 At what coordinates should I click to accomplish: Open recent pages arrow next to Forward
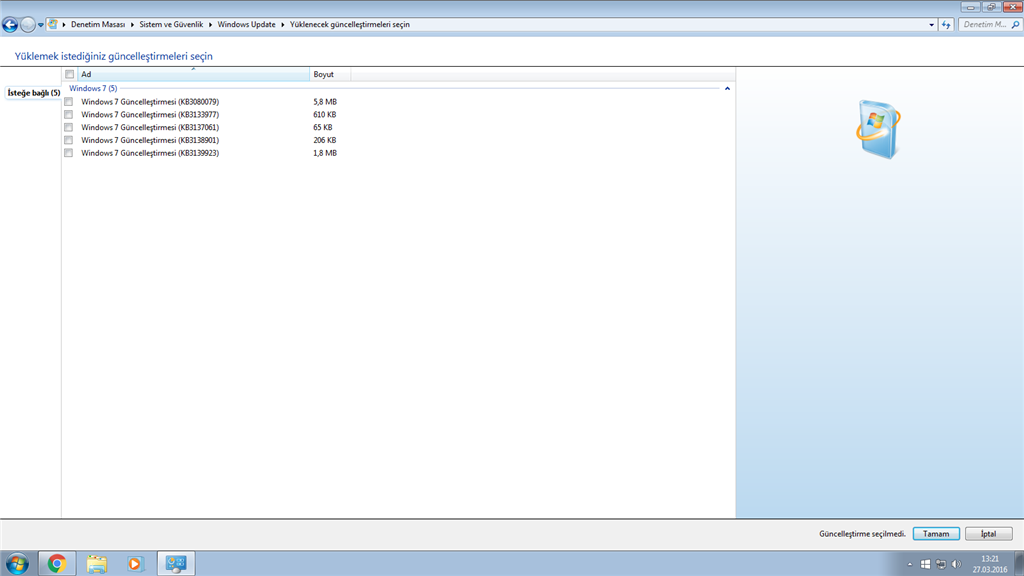tap(40, 25)
